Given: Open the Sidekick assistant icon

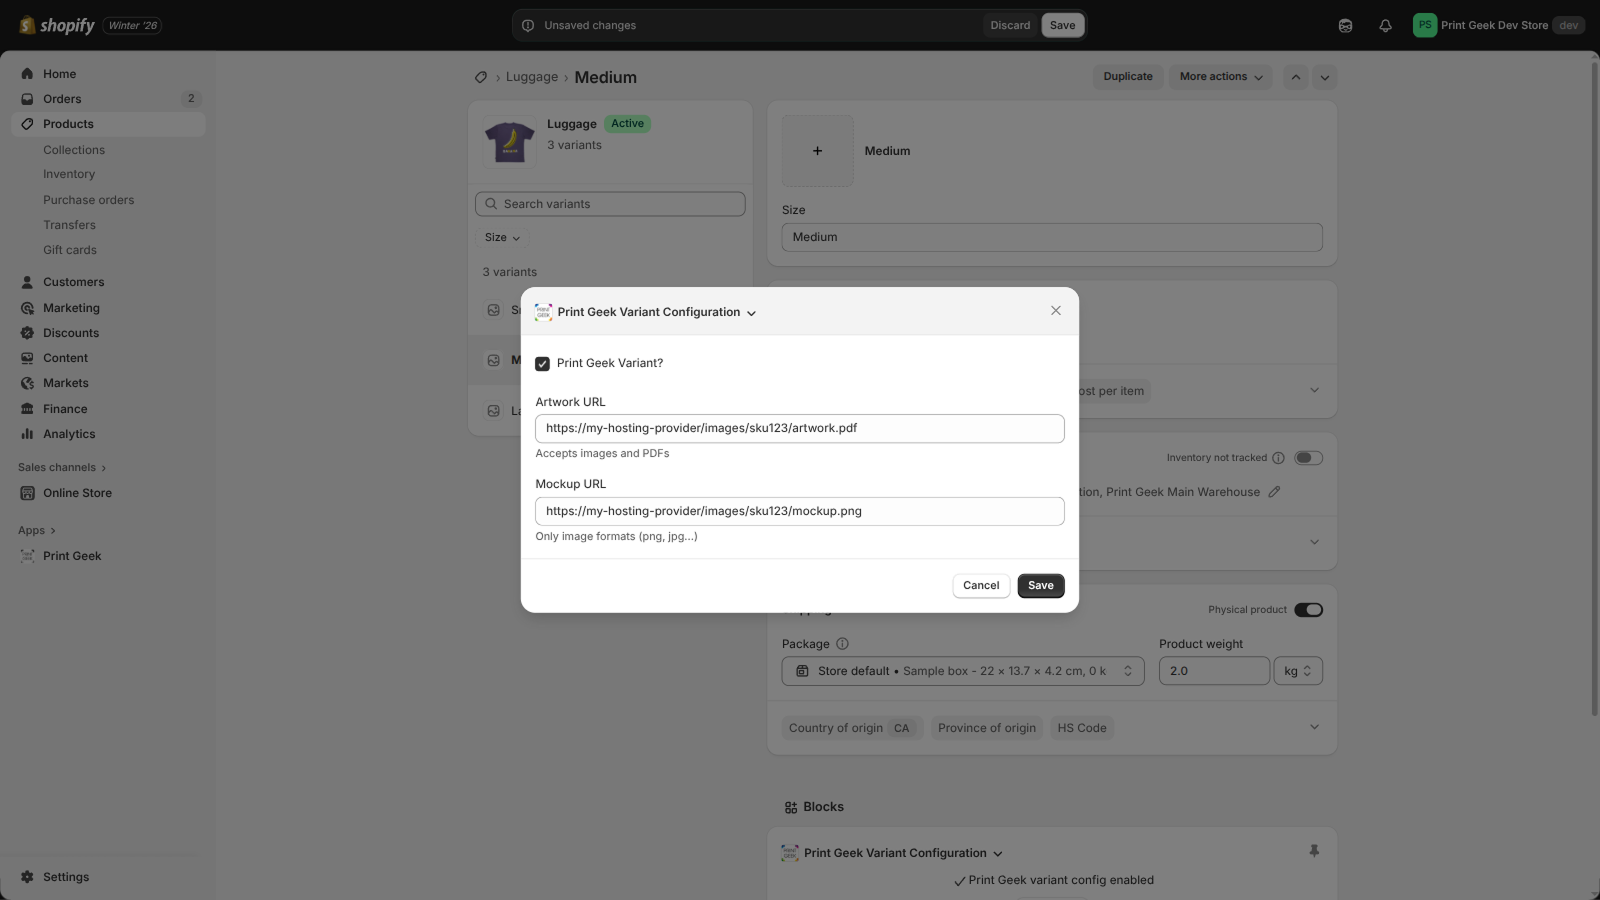Looking at the screenshot, I should click(1345, 26).
